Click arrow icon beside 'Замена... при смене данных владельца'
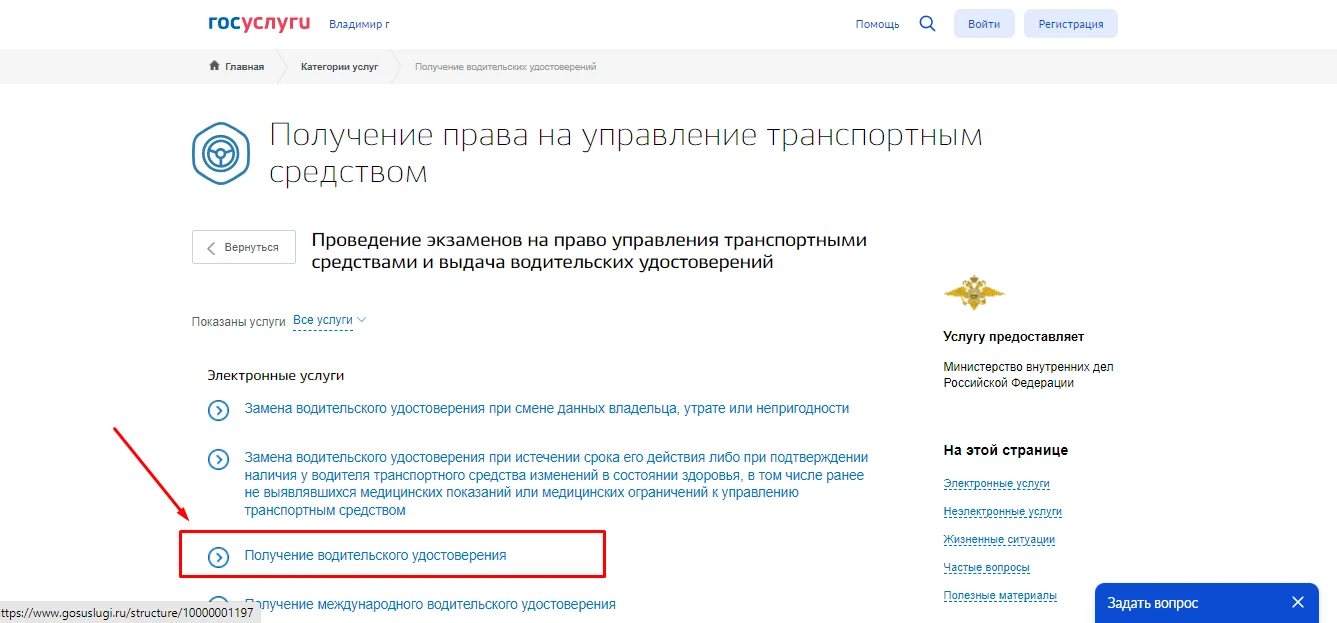 [x=218, y=410]
